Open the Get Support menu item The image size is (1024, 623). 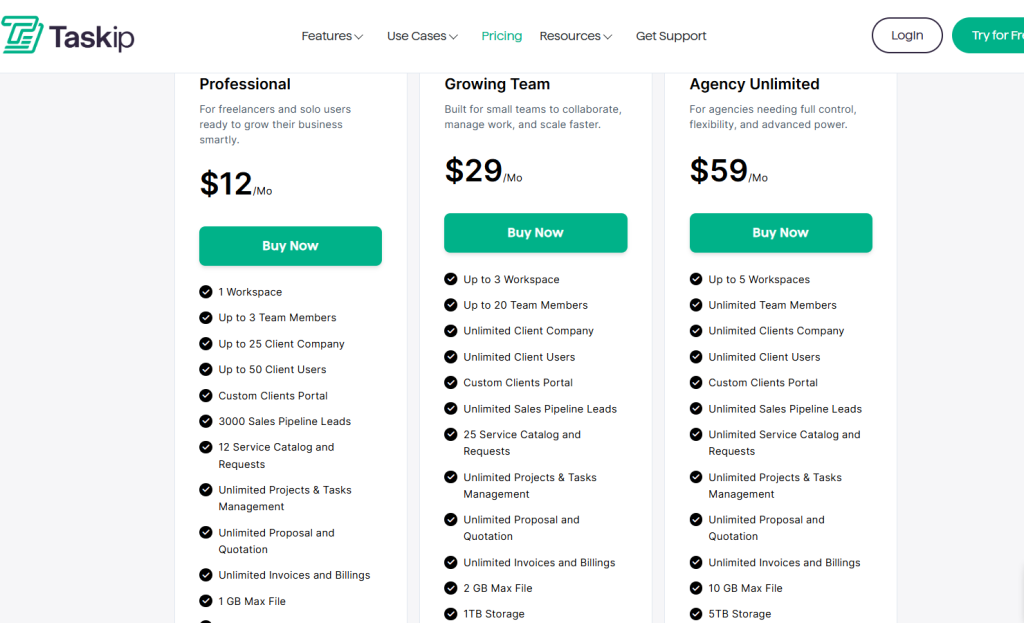(x=671, y=36)
